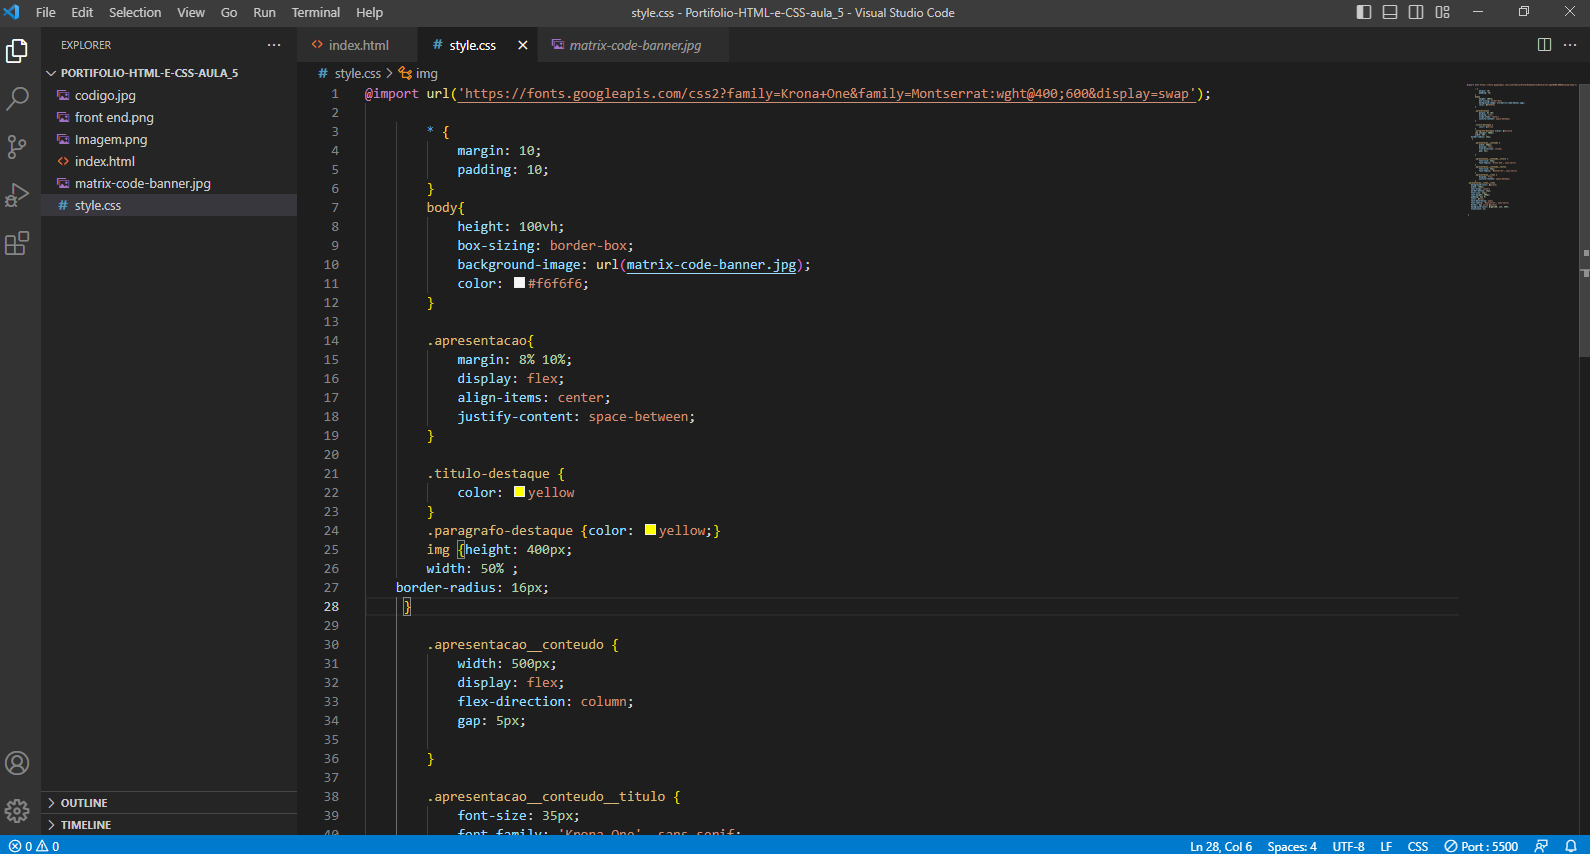This screenshot has width=1590, height=854.
Task: Customize the editor layout
Action: [x=1442, y=12]
